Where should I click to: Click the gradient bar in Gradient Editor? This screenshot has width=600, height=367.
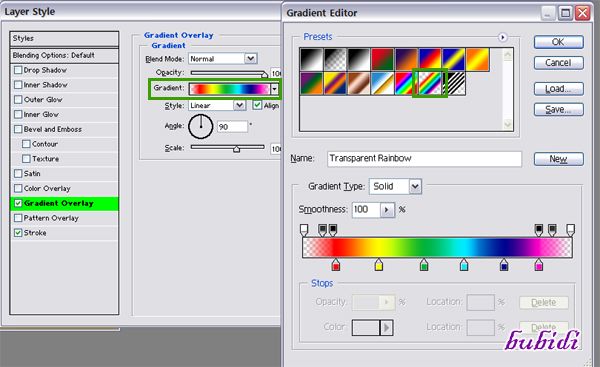click(437, 247)
